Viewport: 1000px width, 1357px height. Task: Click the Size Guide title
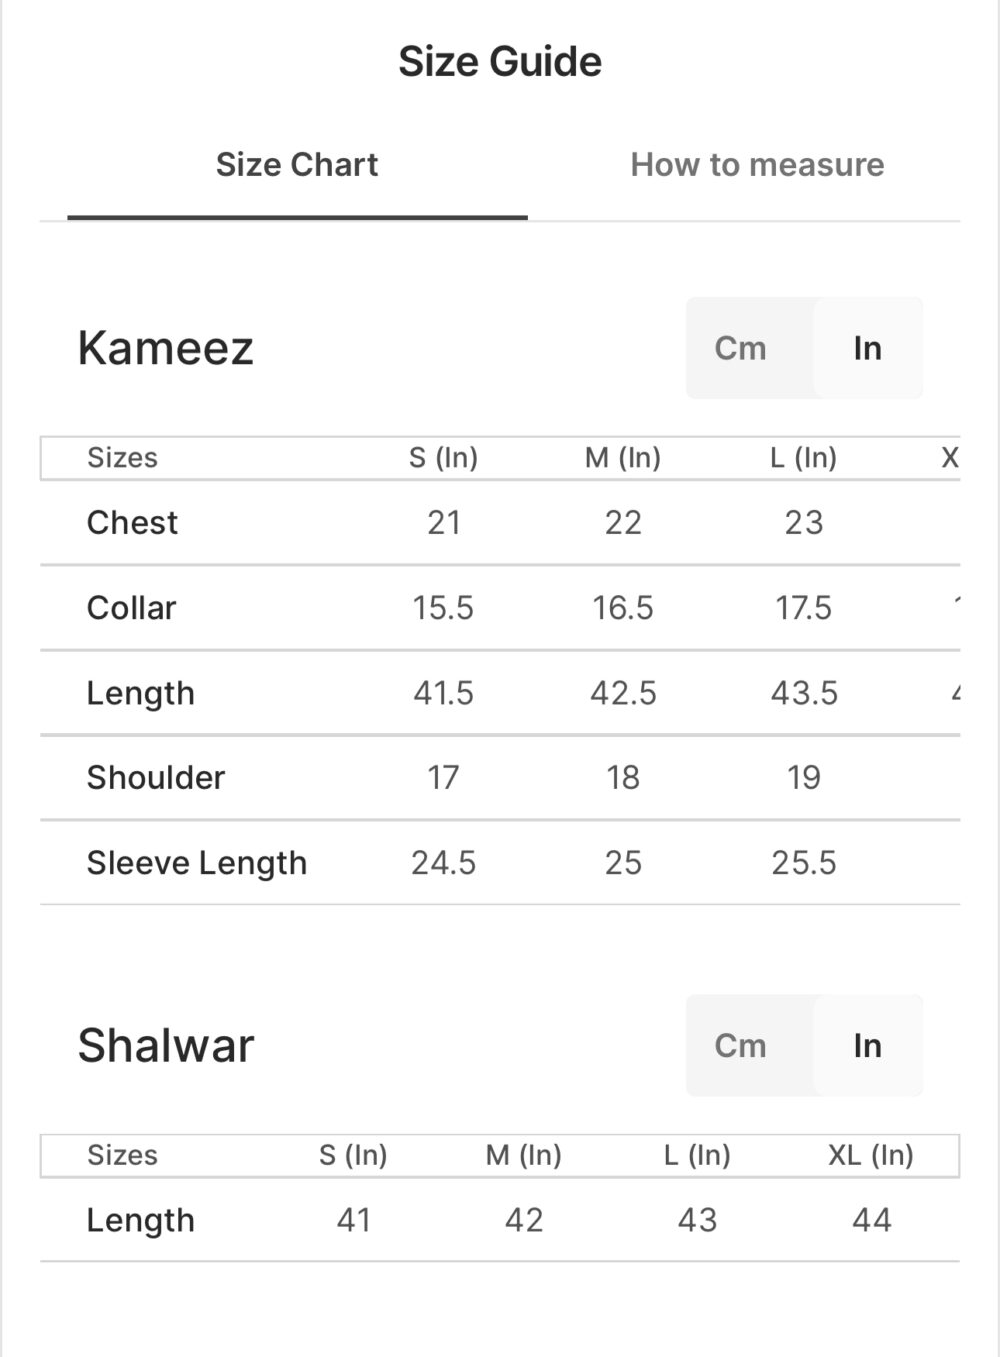(x=500, y=62)
